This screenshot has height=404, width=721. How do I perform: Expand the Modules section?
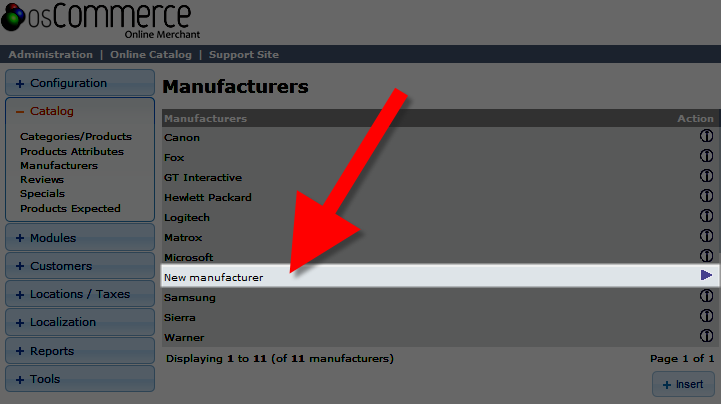80,238
